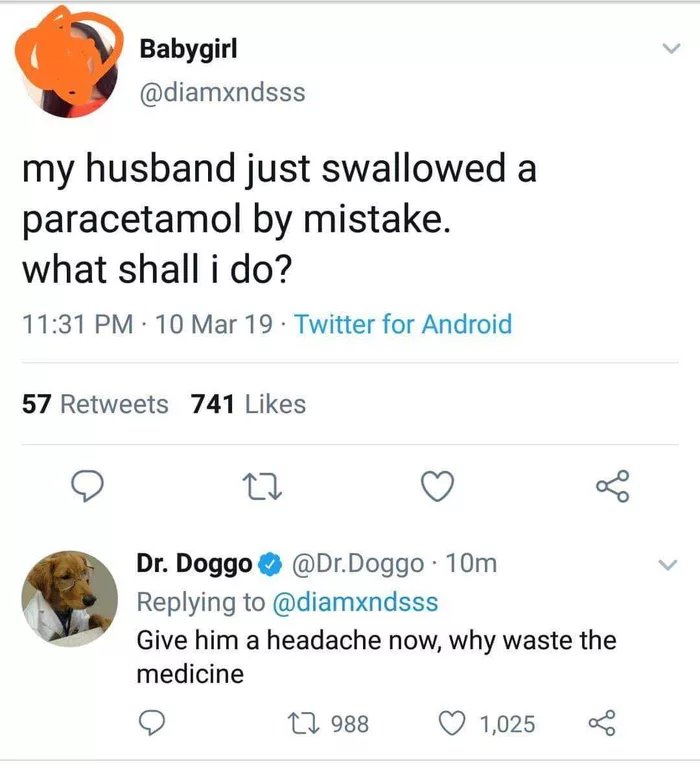Image resolution: width=700 pixels, height=764 pixels.
Task: Reply to Babygirl's main tweet
Action: click(91, 487)
